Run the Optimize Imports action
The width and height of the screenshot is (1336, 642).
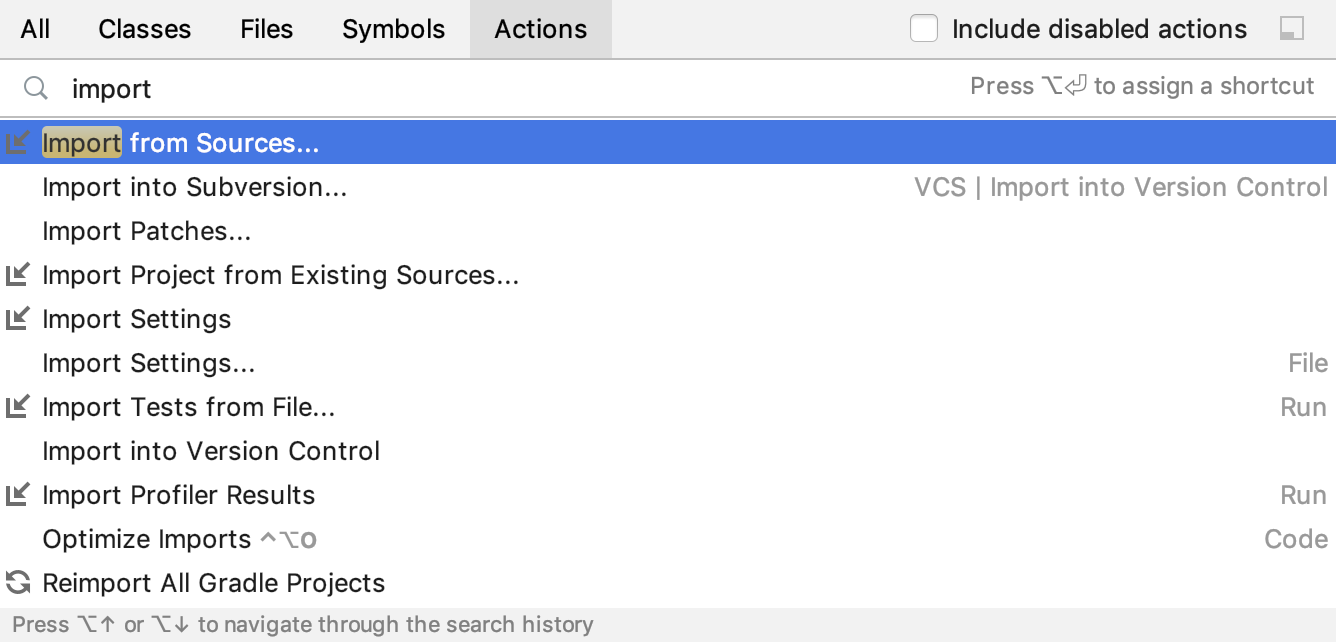pyautogui.click(x=668, y=539)
